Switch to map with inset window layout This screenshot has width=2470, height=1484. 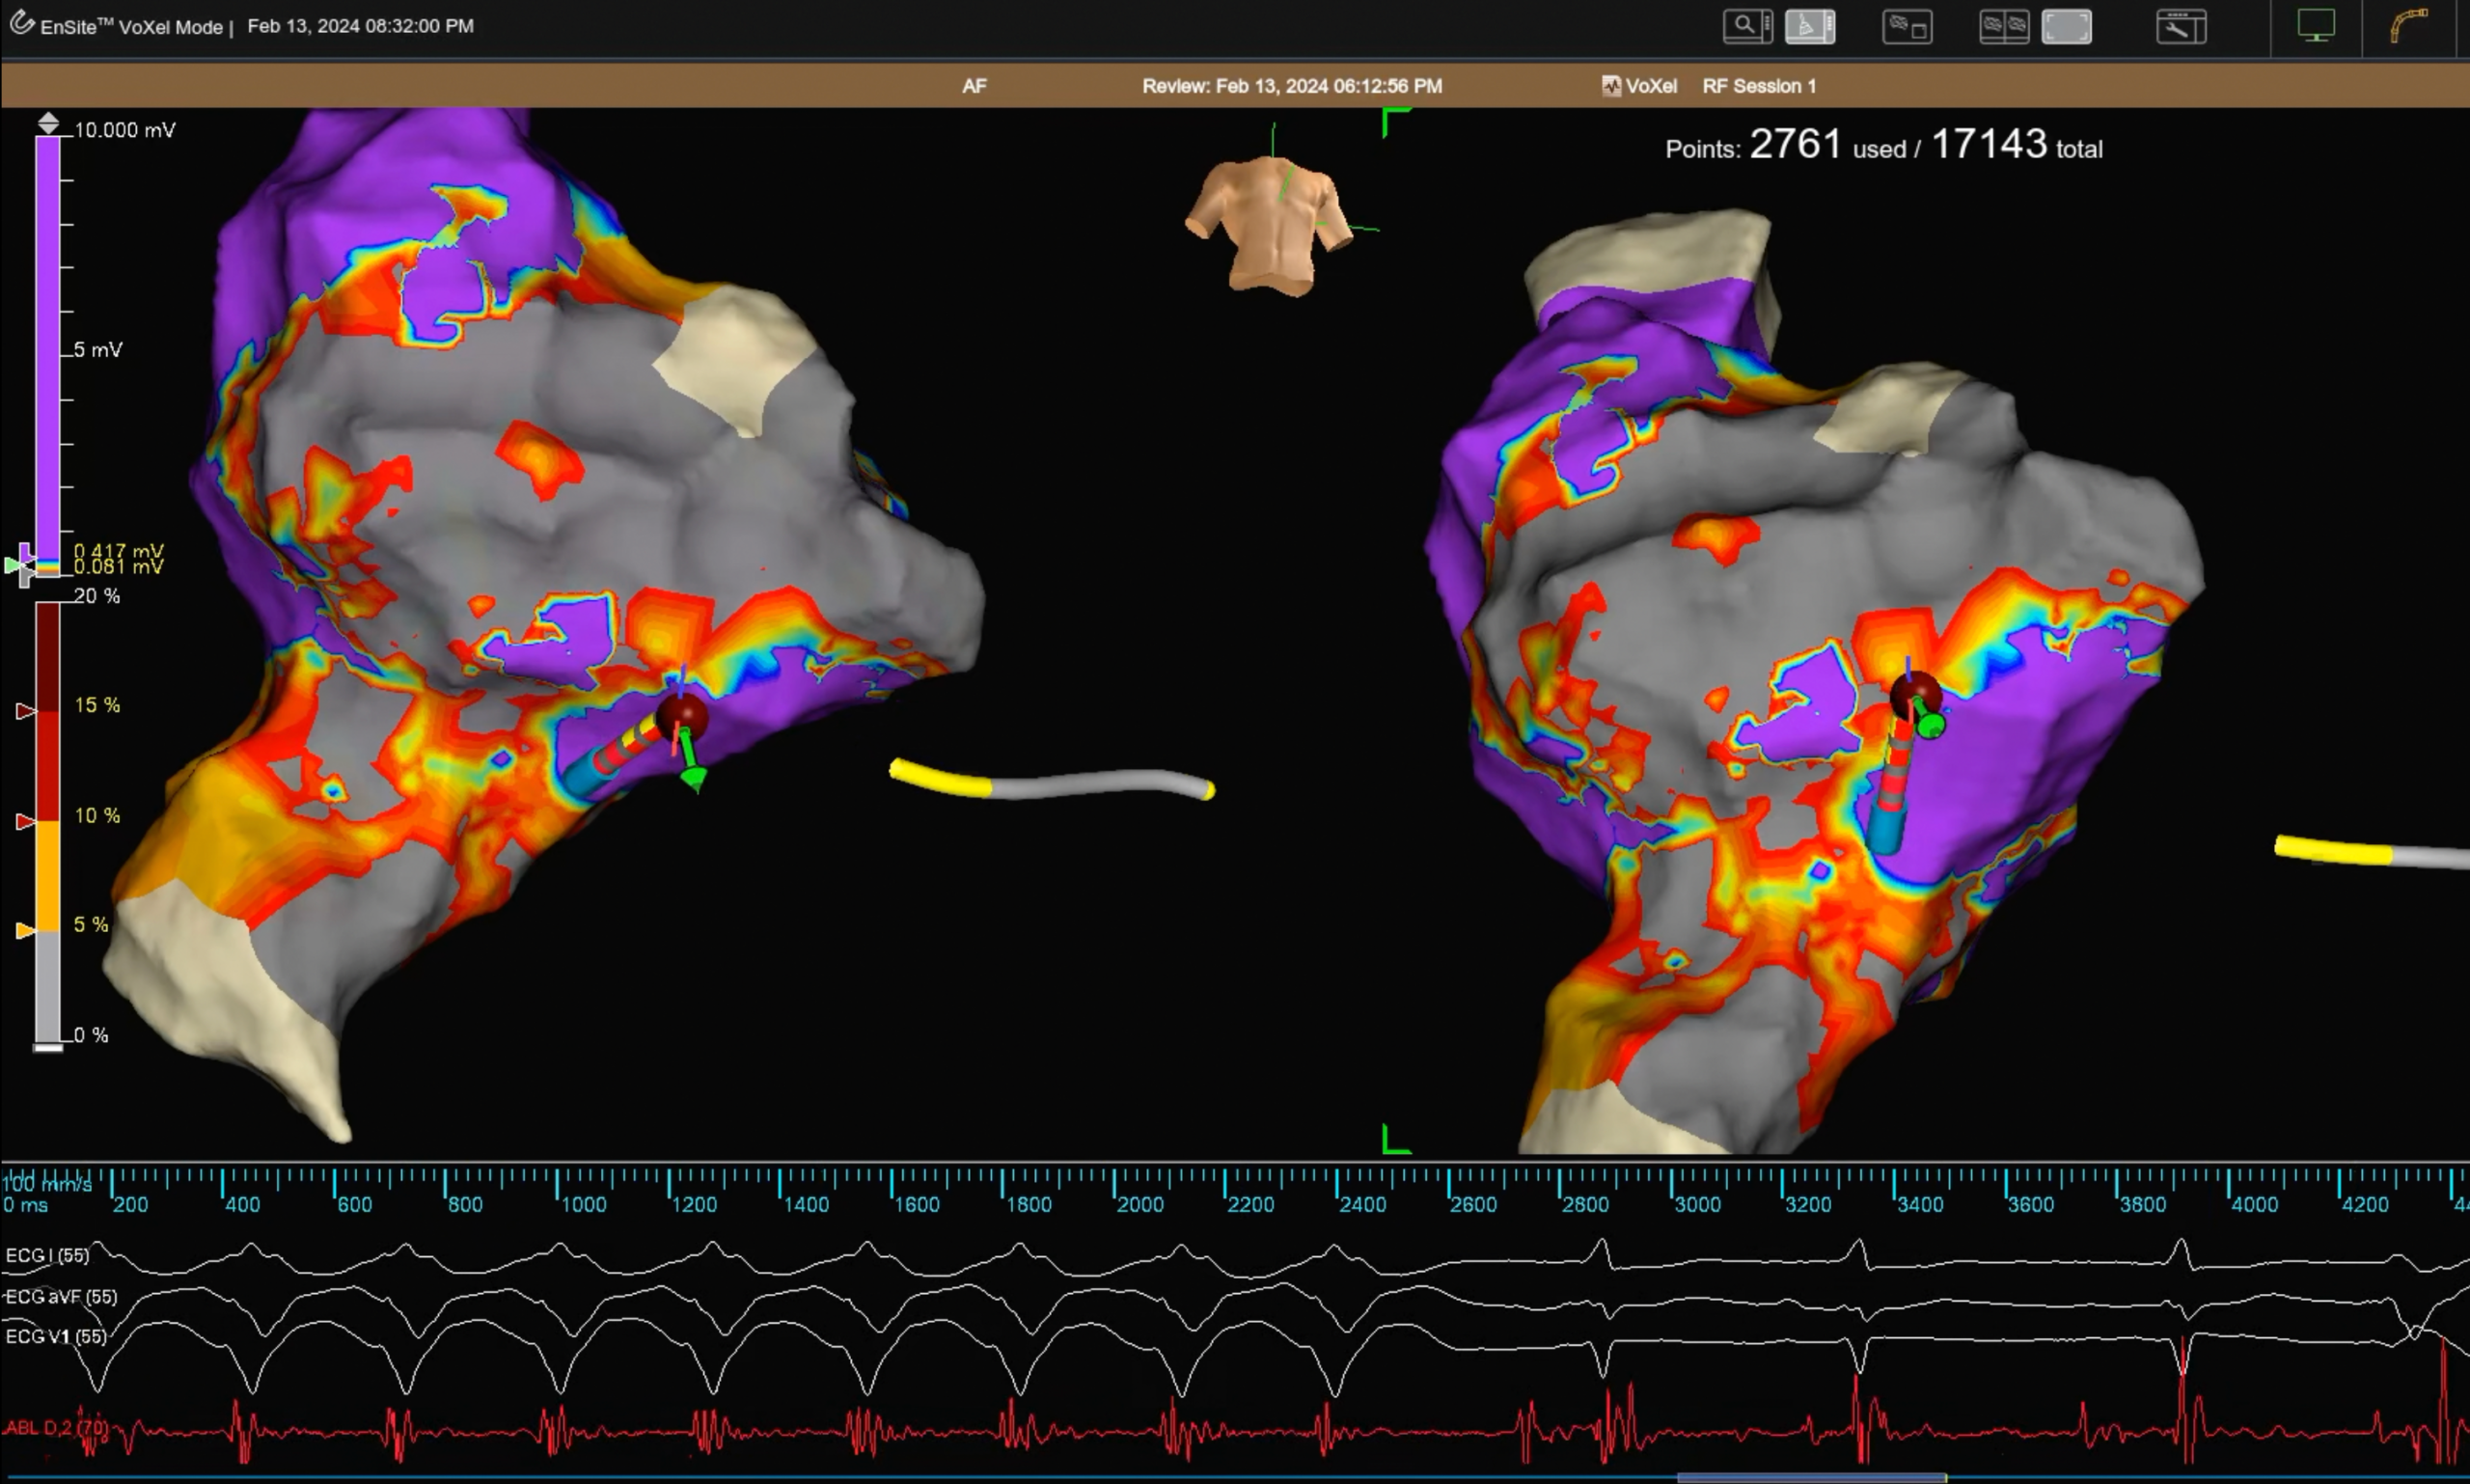[1907, 27]
